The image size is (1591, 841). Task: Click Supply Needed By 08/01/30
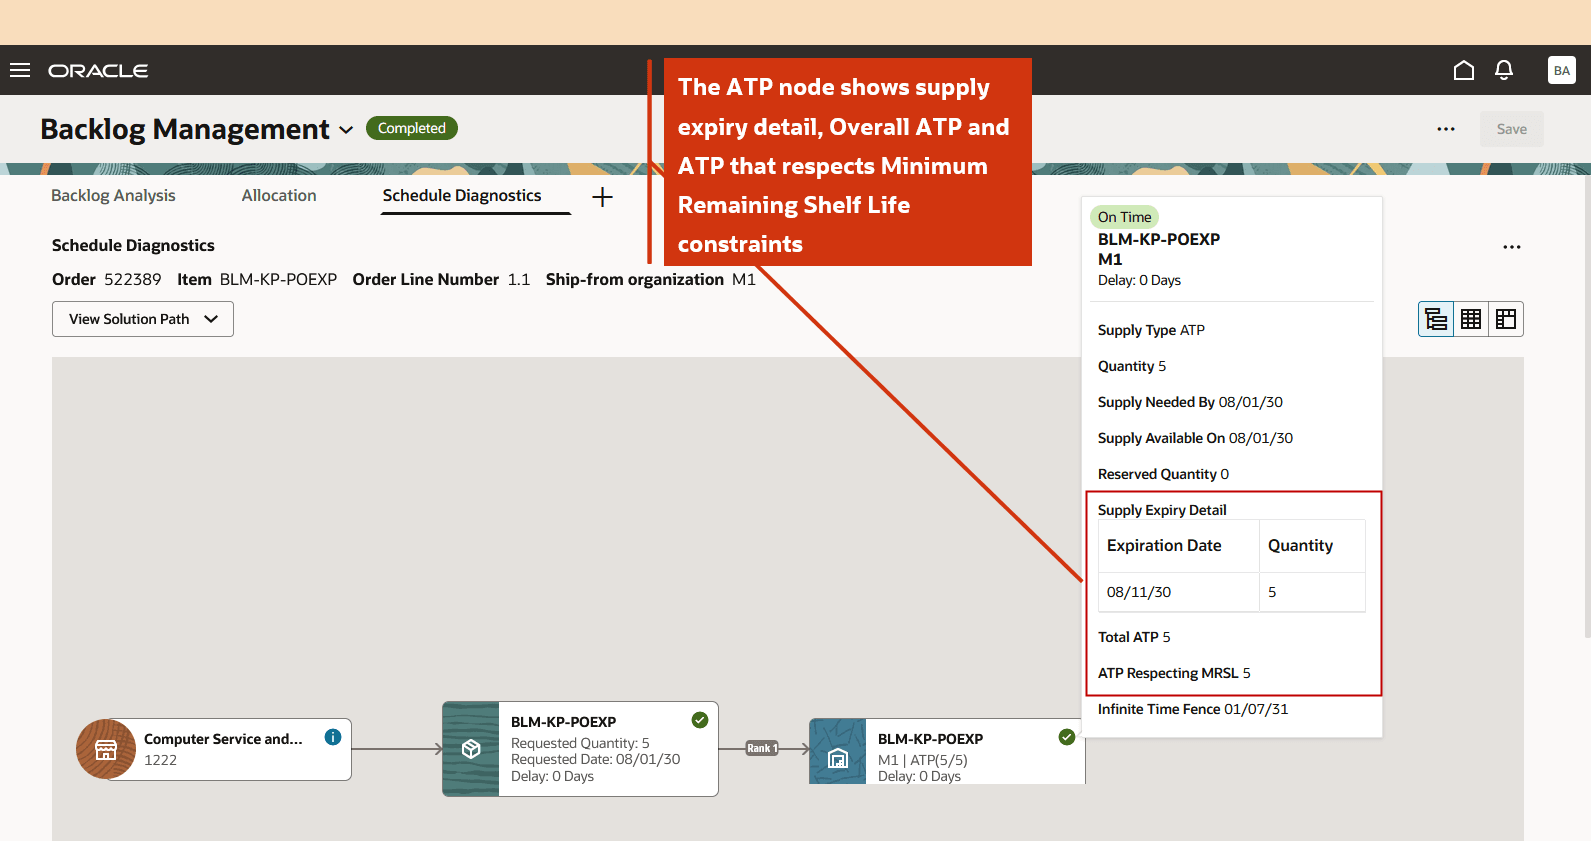click(1190, 402)
